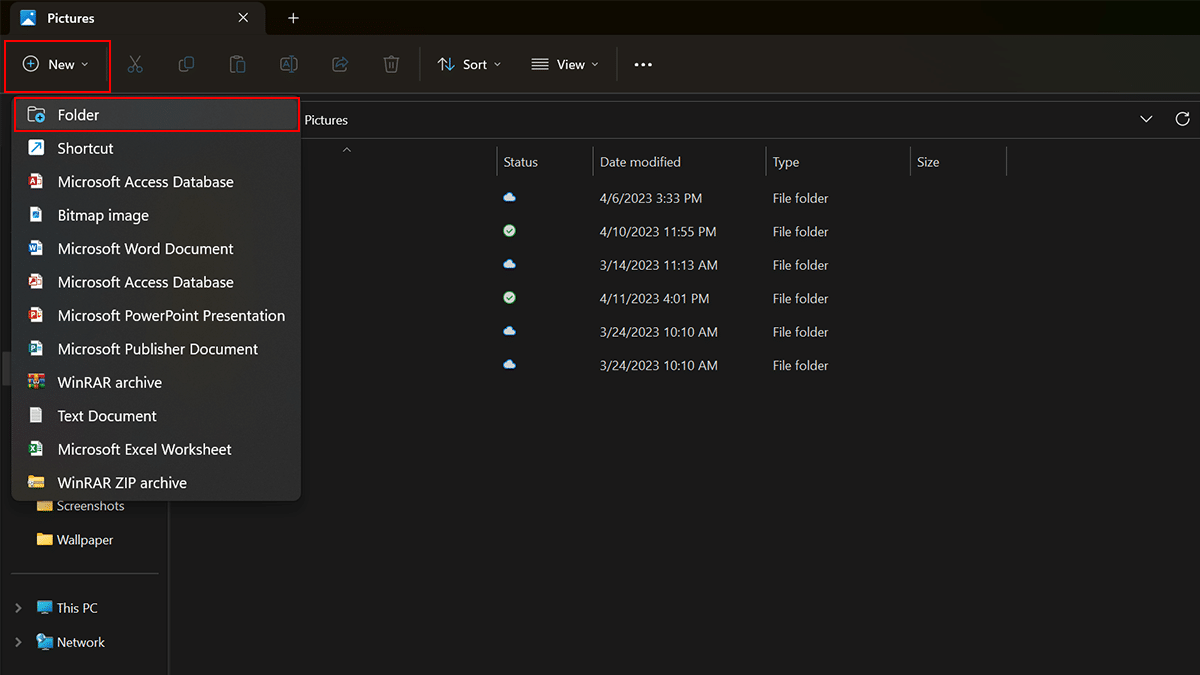1200x675 pixels.
Task: Open the Sort dropdown menu
Action: pyautogui.click(x=469, y=65)
